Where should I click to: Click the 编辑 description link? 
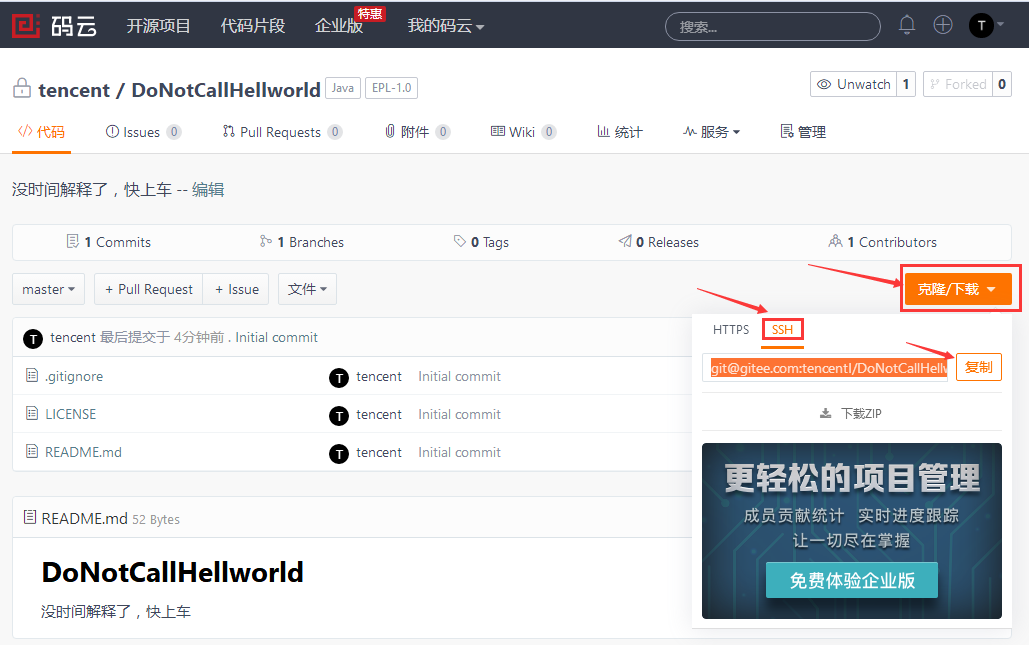pyautogui.click(x=208, y=190)
